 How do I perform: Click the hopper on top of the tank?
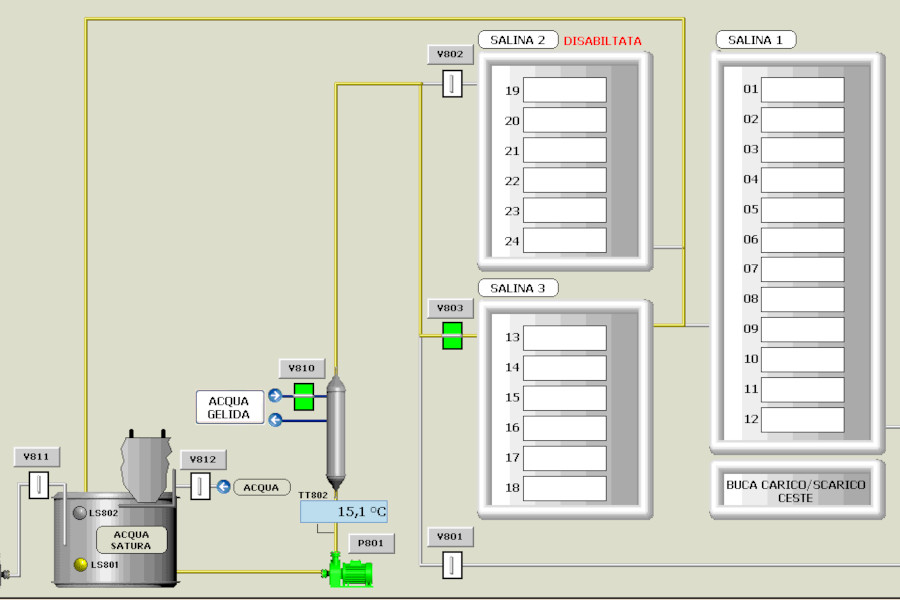(147, 465)
